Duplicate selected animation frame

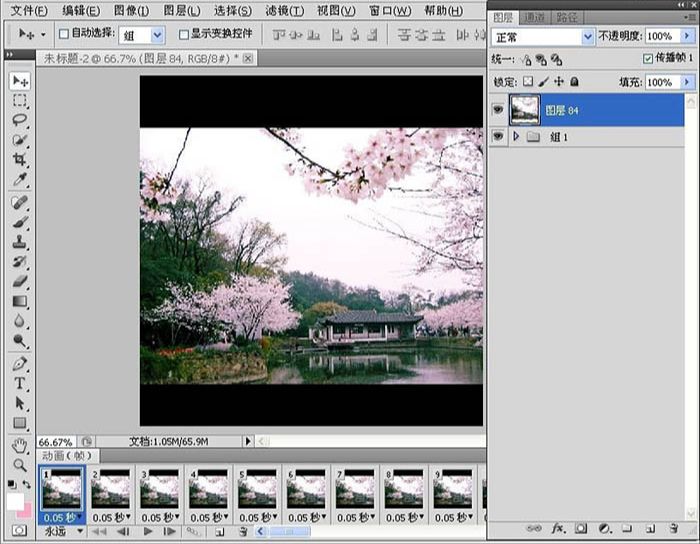point(220,532)
